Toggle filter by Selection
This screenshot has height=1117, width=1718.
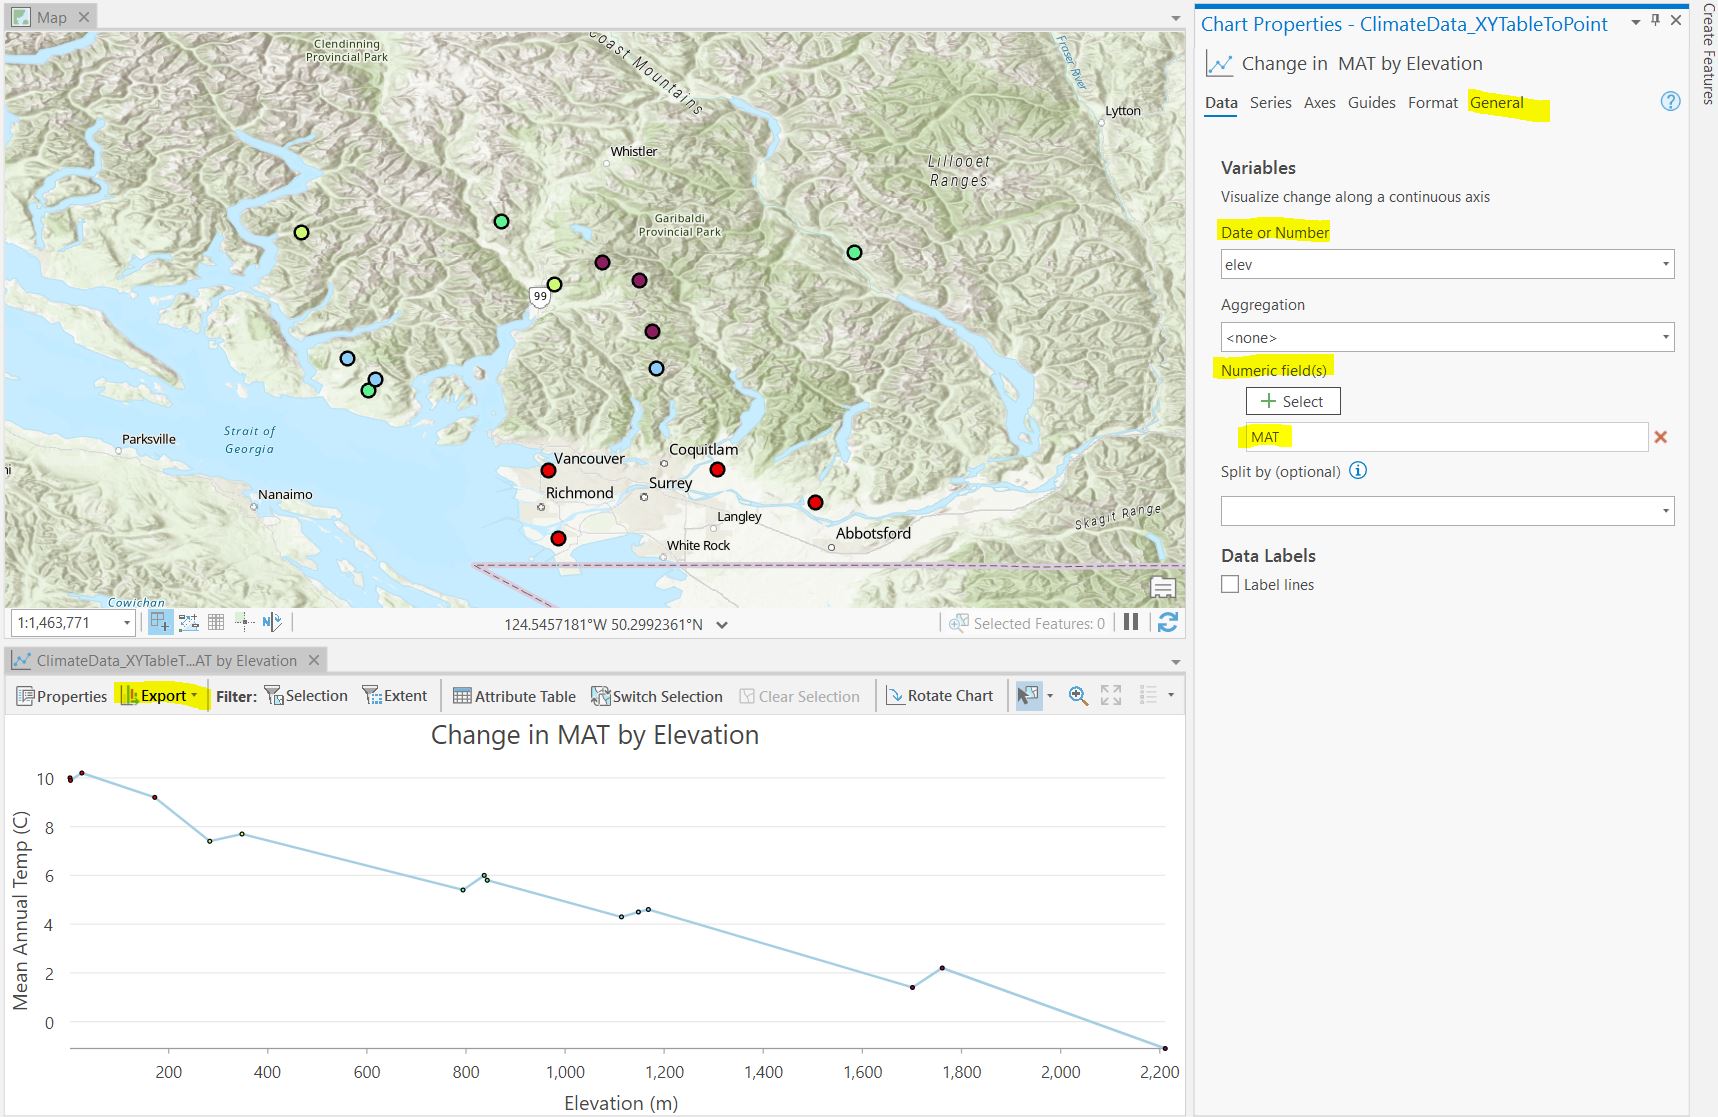(307, 696)
